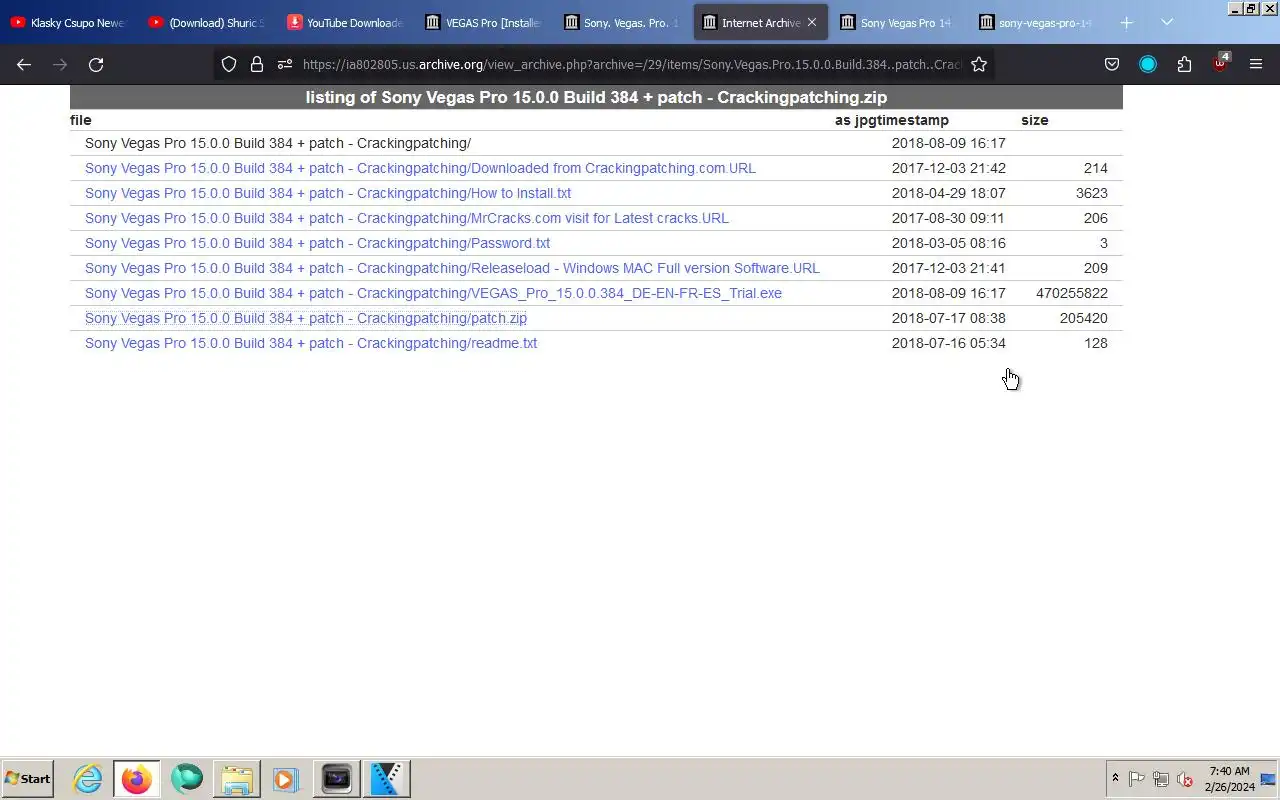Open the blue circular toolbar extension icon
The height and width of the screenshot is (800, 1280).
click(1148, 64)
